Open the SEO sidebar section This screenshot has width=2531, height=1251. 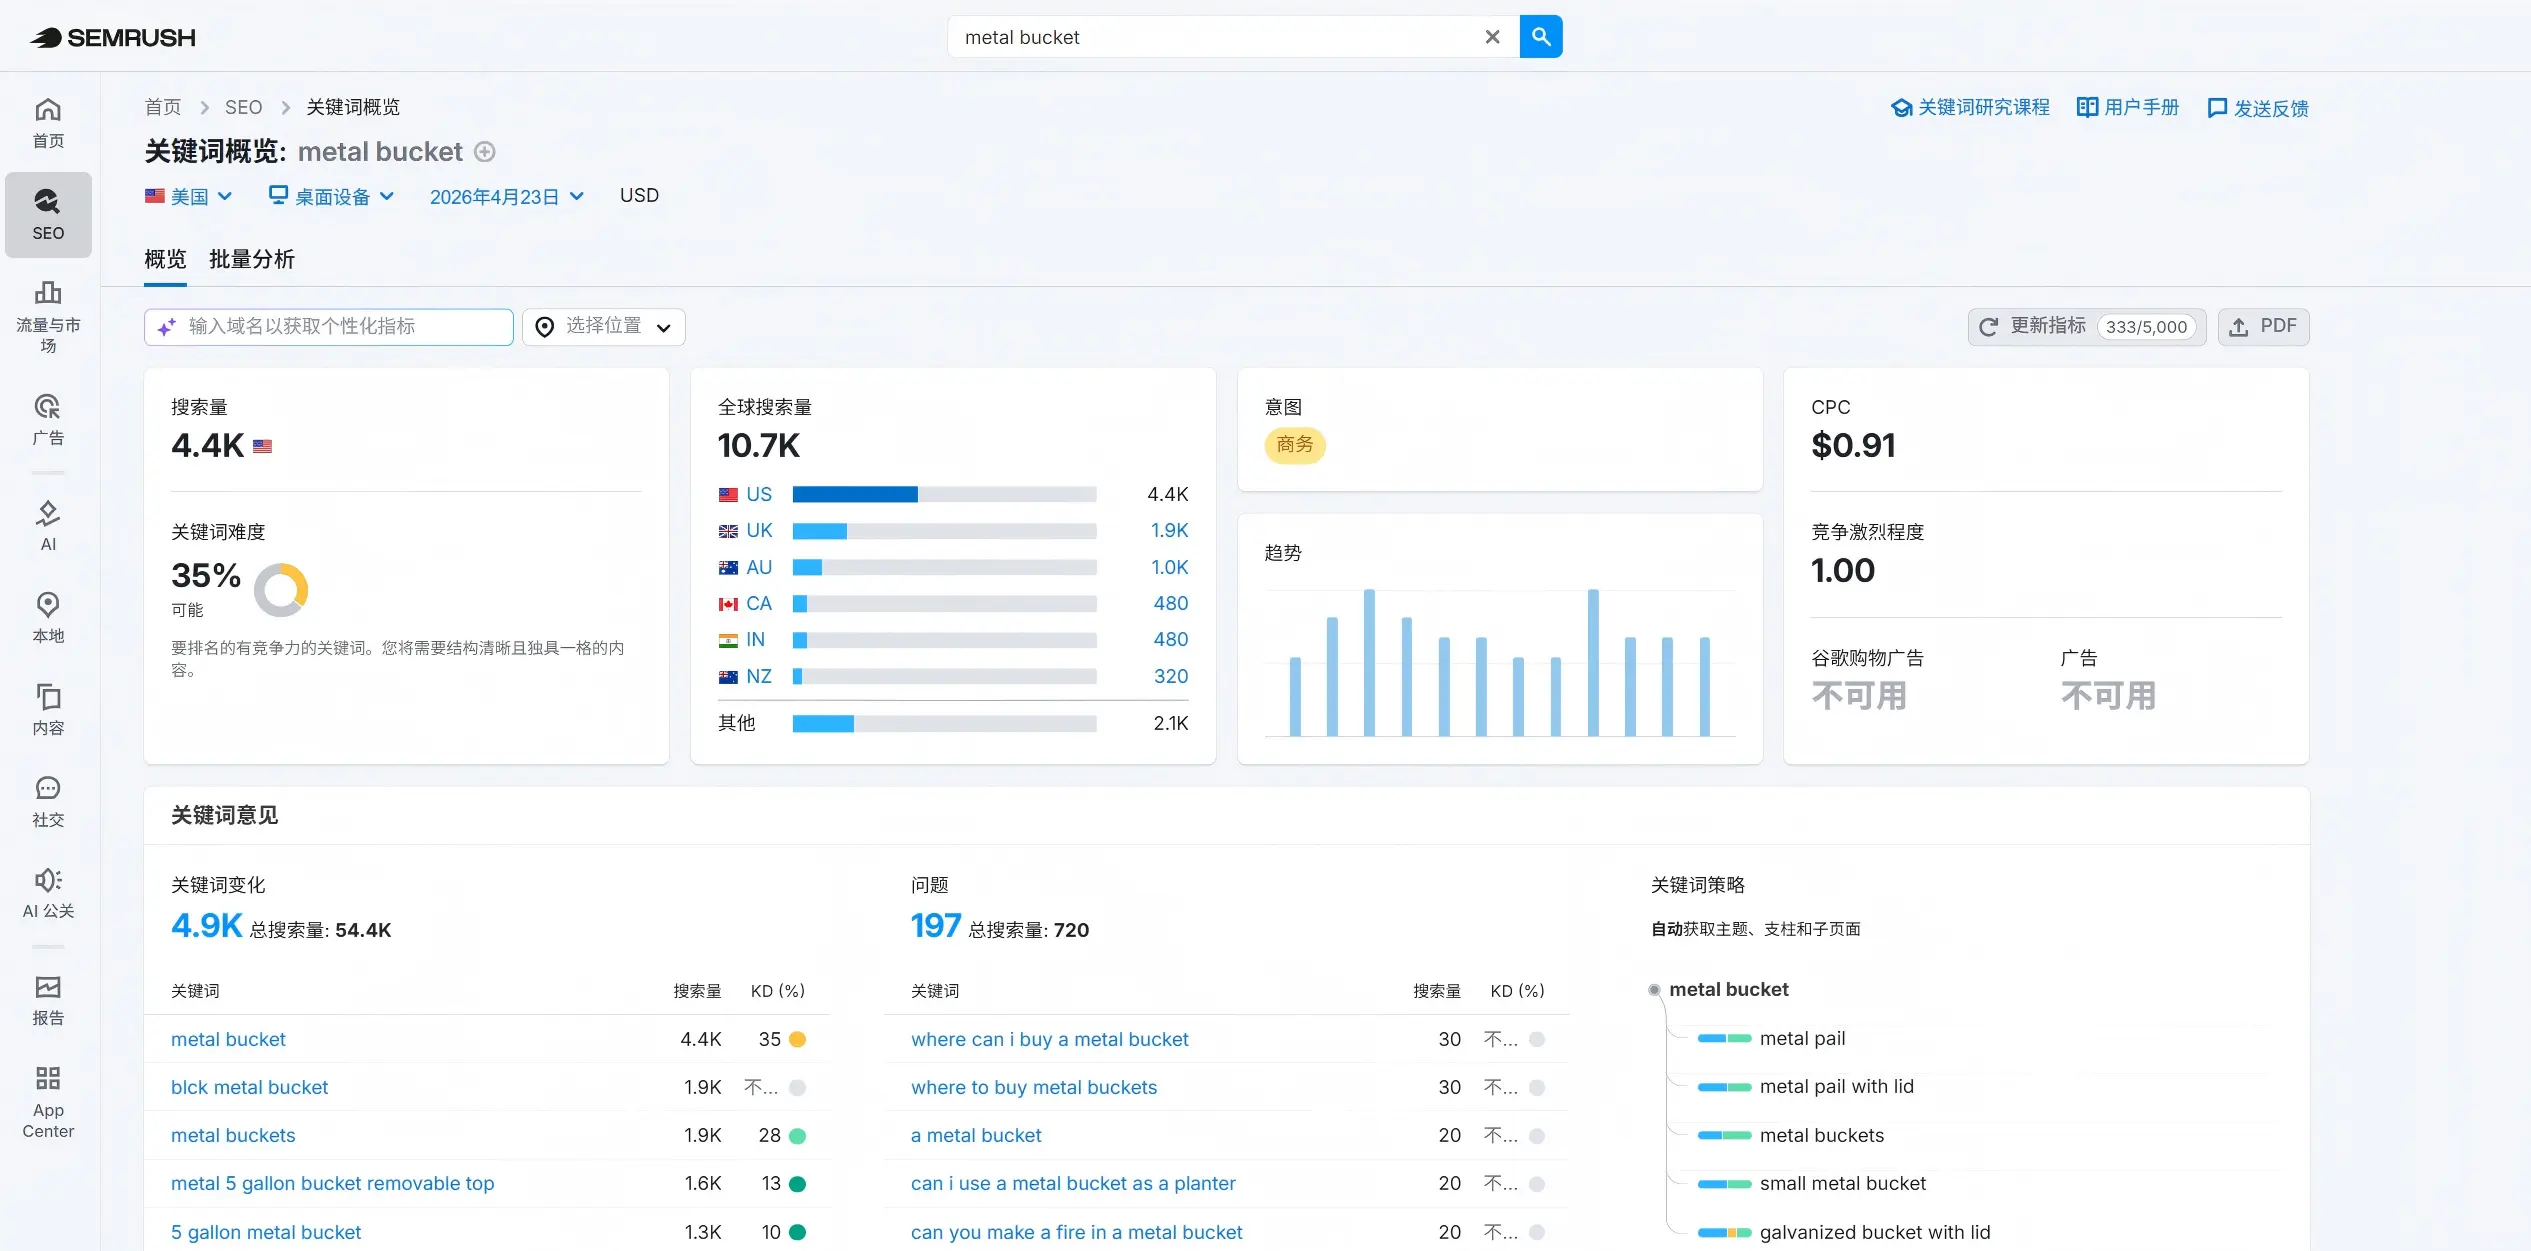[48, 214]
